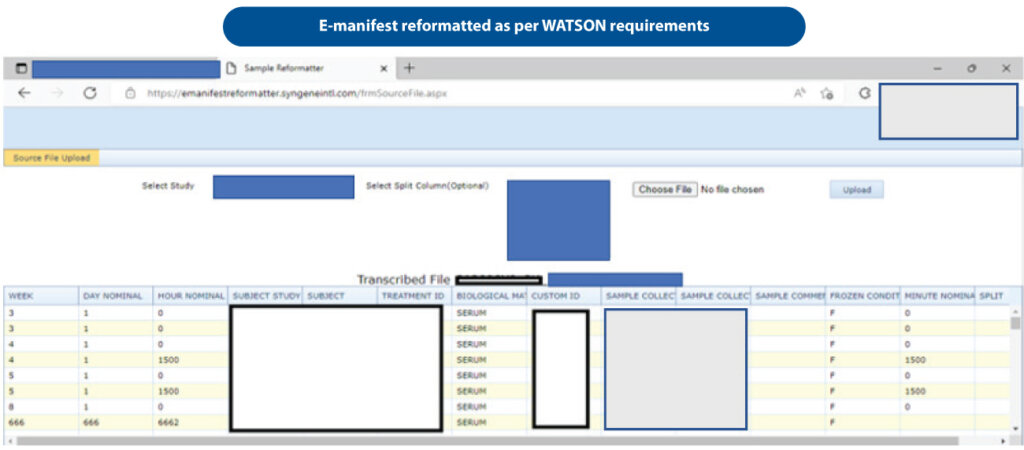Screen dimensions: 1024x450
Task: Go back with browser back arrow
Action: coord(24,93)
